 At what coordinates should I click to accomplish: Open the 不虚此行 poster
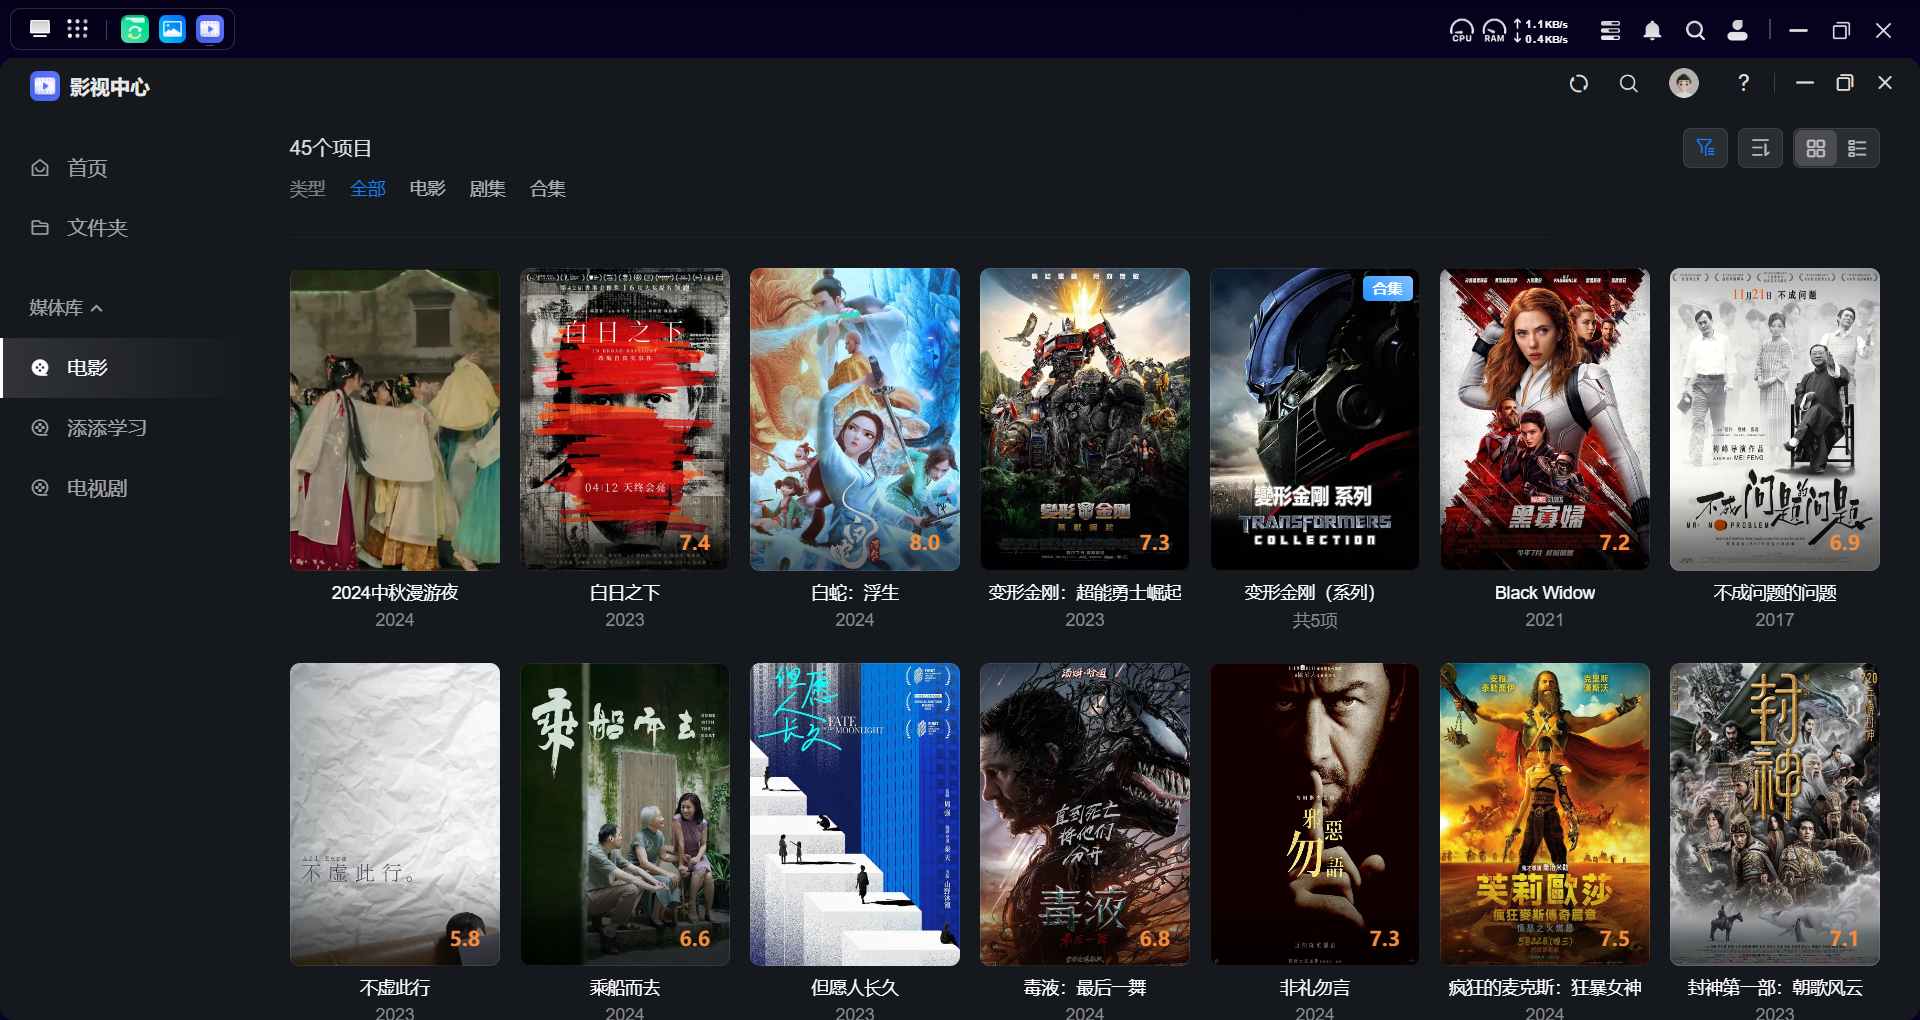point(395,814)
